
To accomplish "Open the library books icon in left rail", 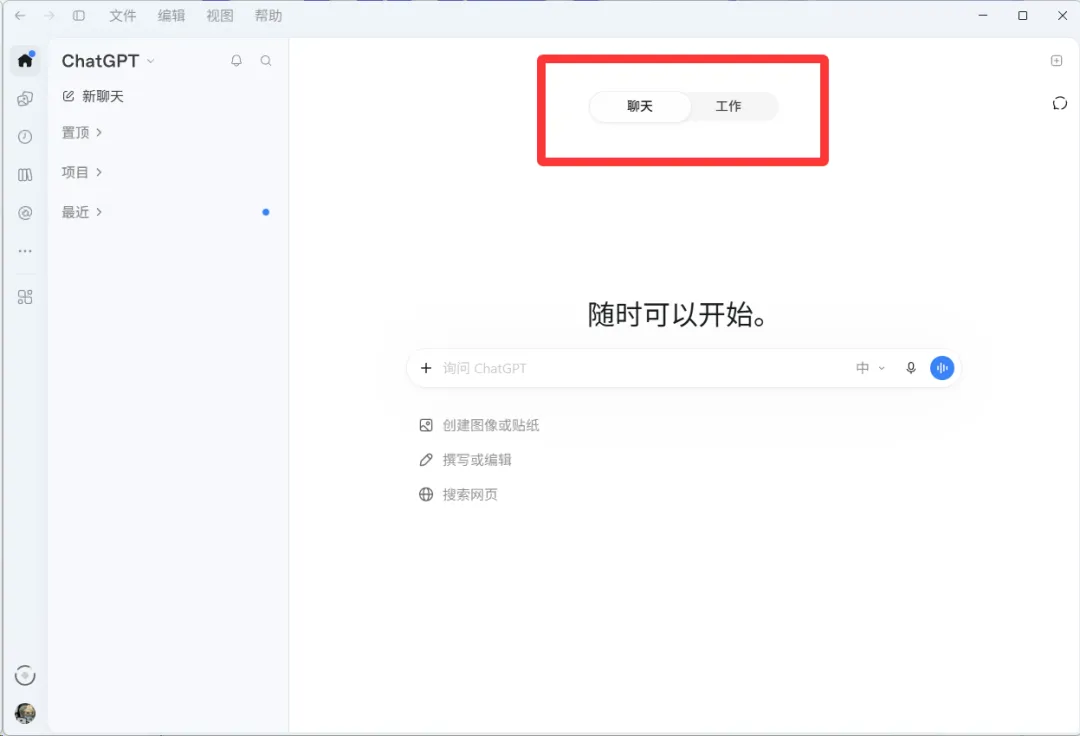I will pyautogui.click(x=25, y=175).
